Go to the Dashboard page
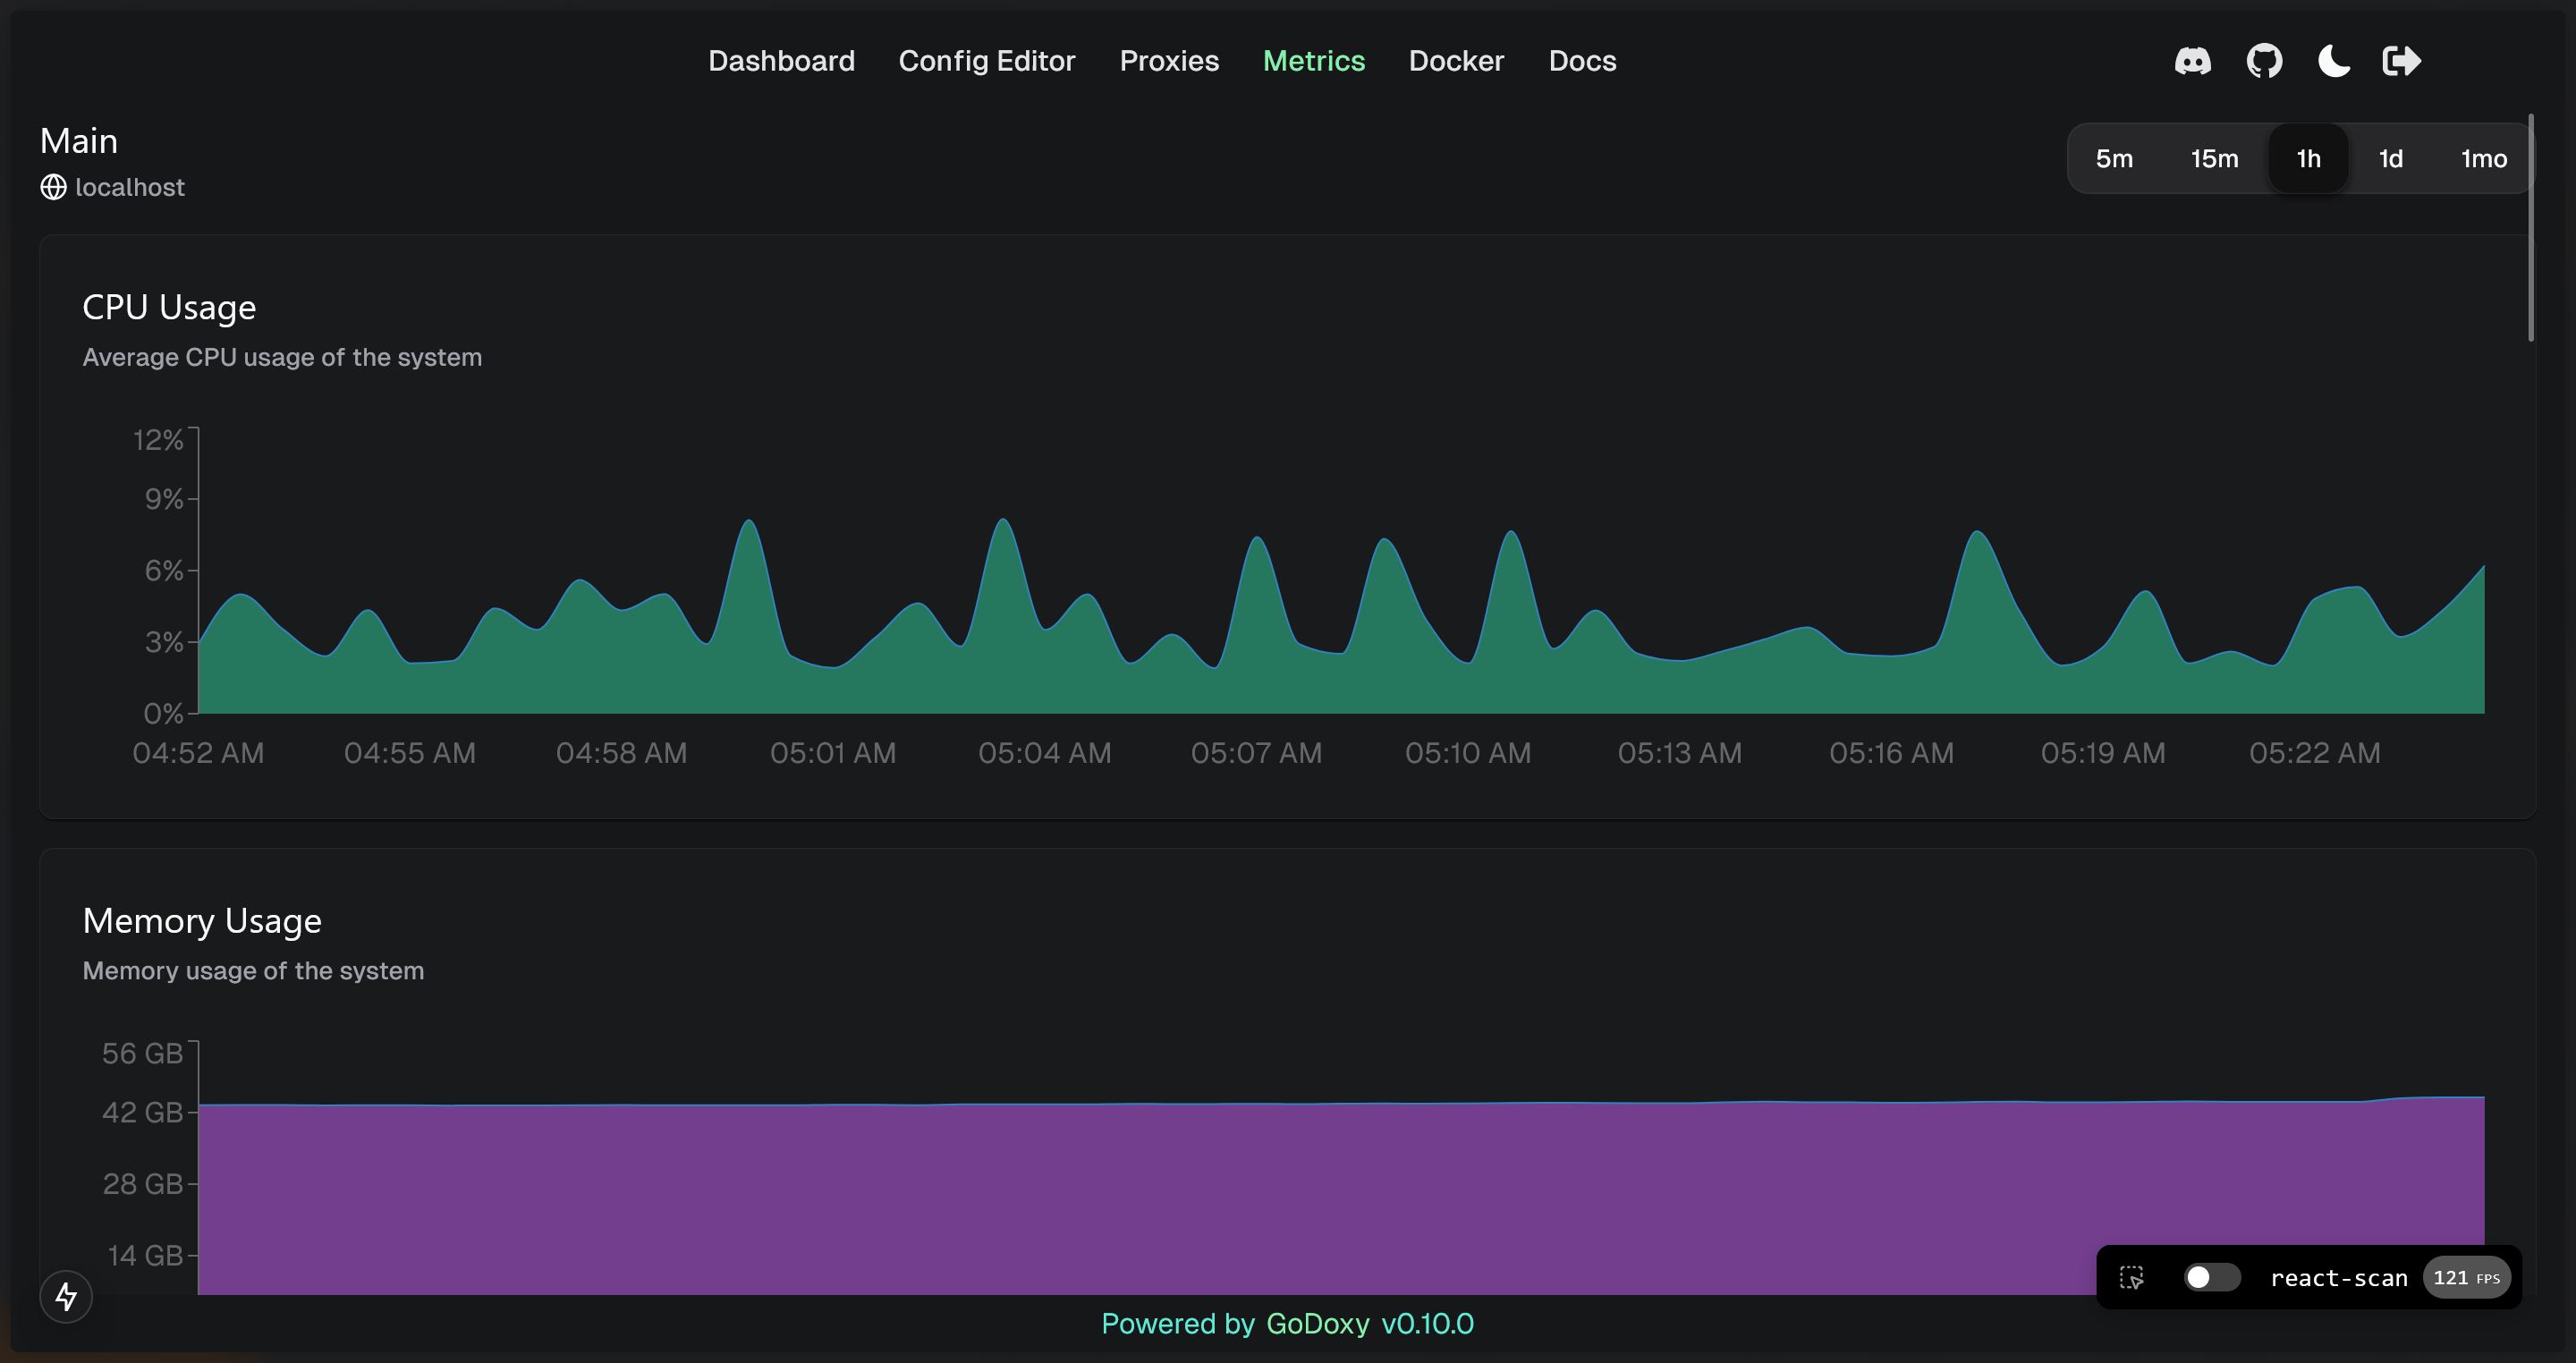The height and width of the screenshot is (1363, 2576). point(781,61)
